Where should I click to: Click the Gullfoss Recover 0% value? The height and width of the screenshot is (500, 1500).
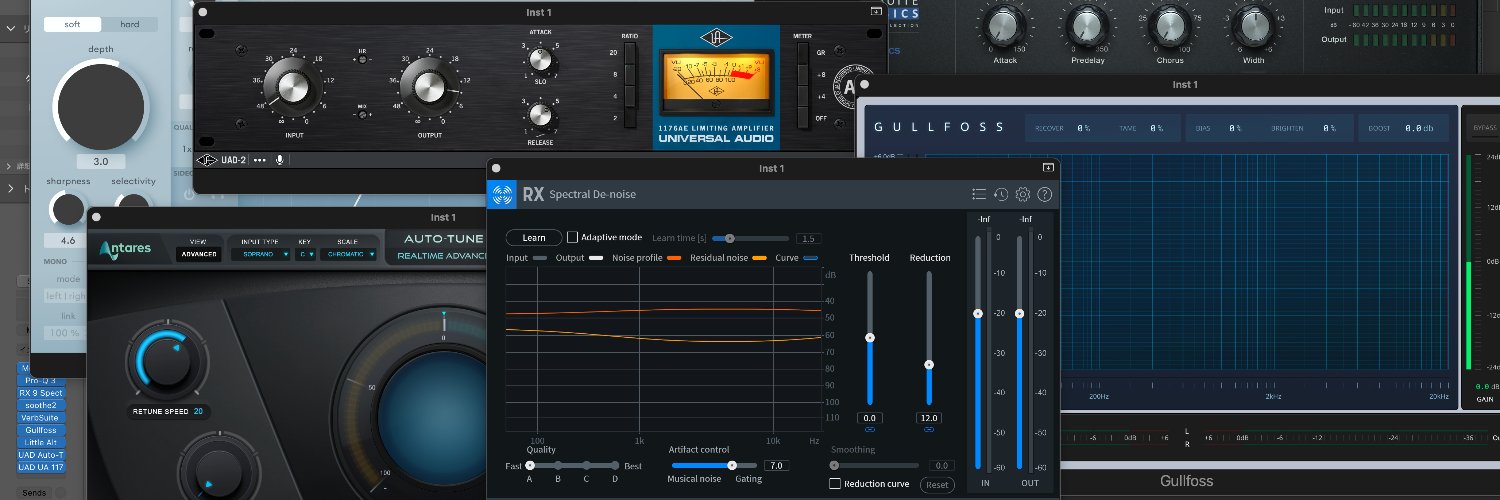click(x=1083, y=128)
